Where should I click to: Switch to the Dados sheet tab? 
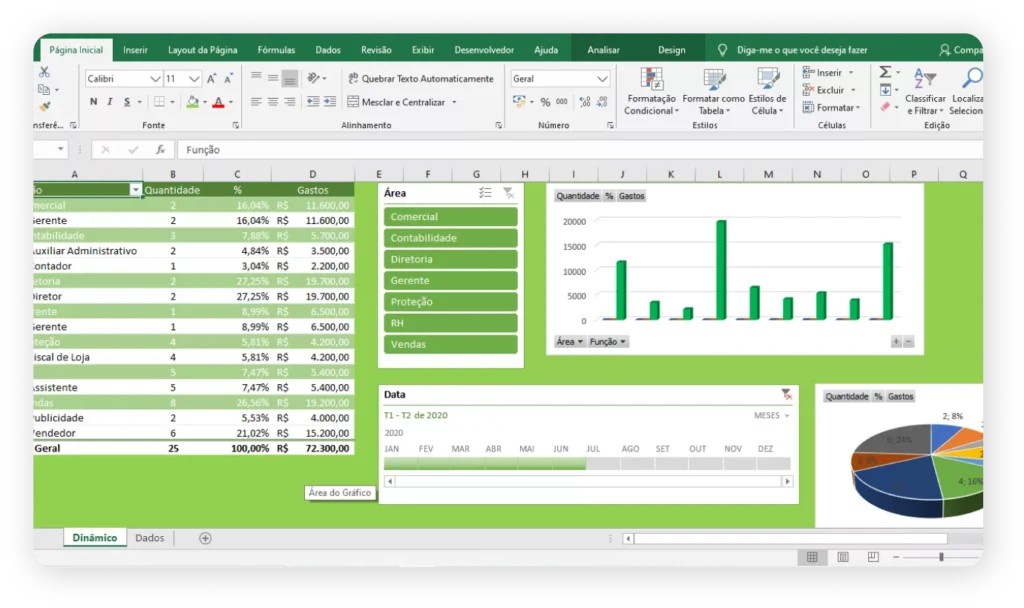150,538
